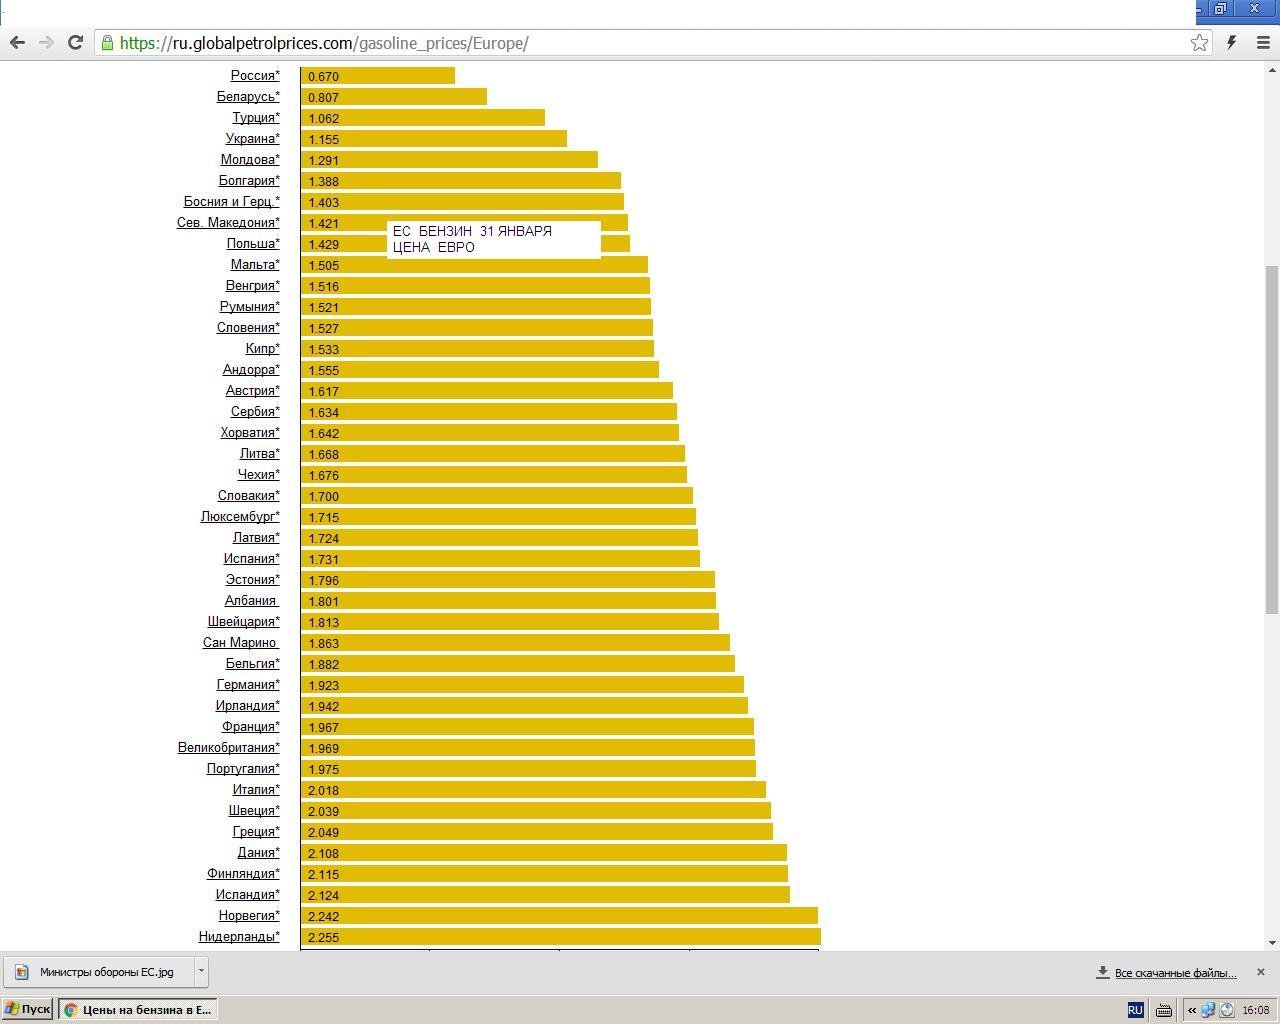Open the Польша country link
The width and height of the screenshot is (1280, 1024).
(253, 243)
